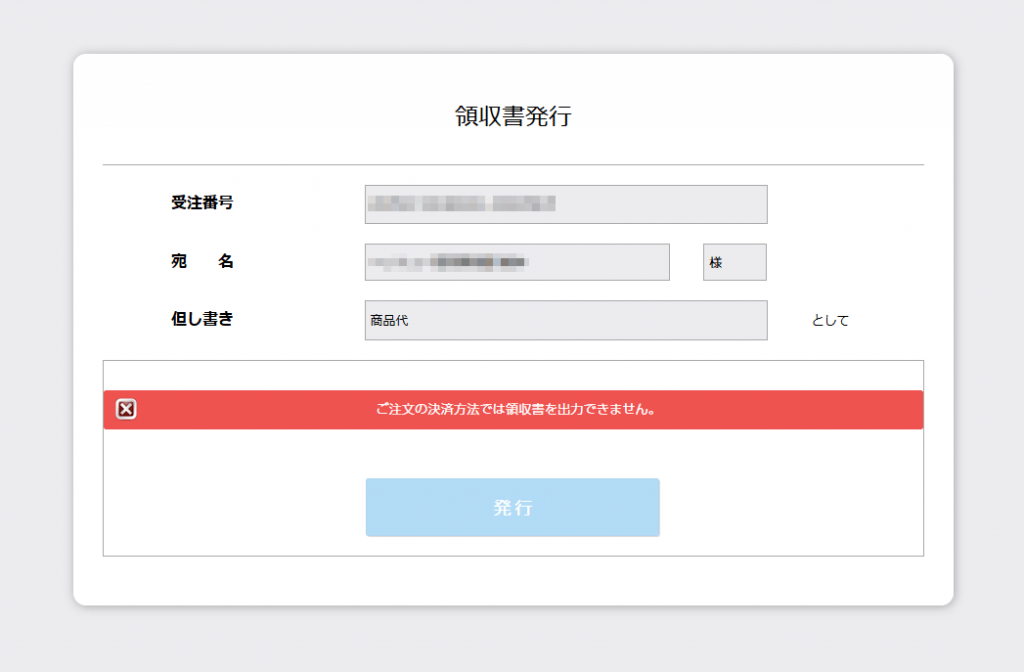This screenshot has height=672, width=1024.
Task: Click inside the 但し書き field showing 商品代
Action: point(566,319)
